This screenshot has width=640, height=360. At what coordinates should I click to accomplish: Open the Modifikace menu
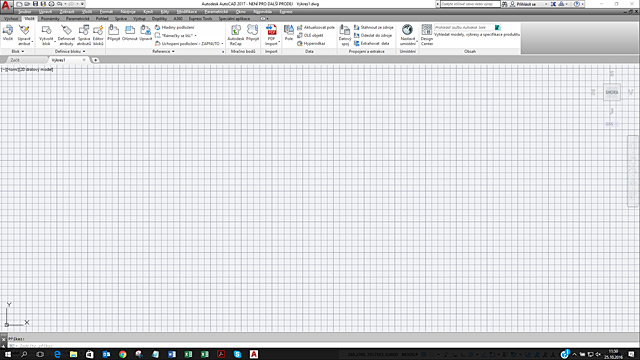(x=187, y=12)
